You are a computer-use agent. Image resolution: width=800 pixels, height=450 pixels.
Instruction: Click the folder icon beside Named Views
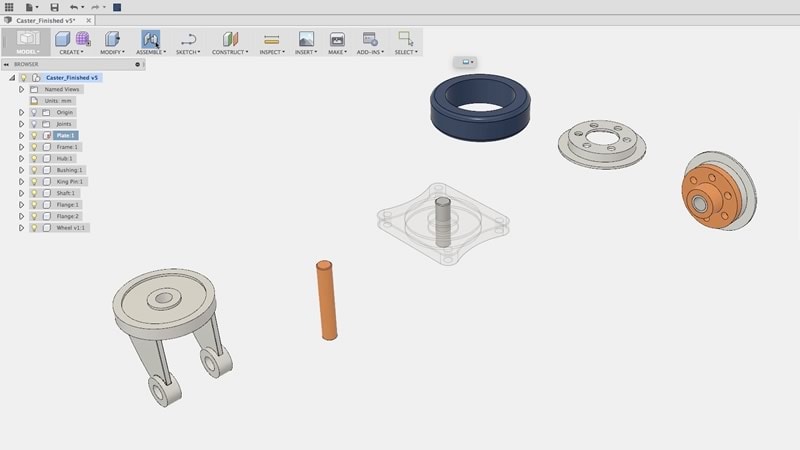click(34, 89)
